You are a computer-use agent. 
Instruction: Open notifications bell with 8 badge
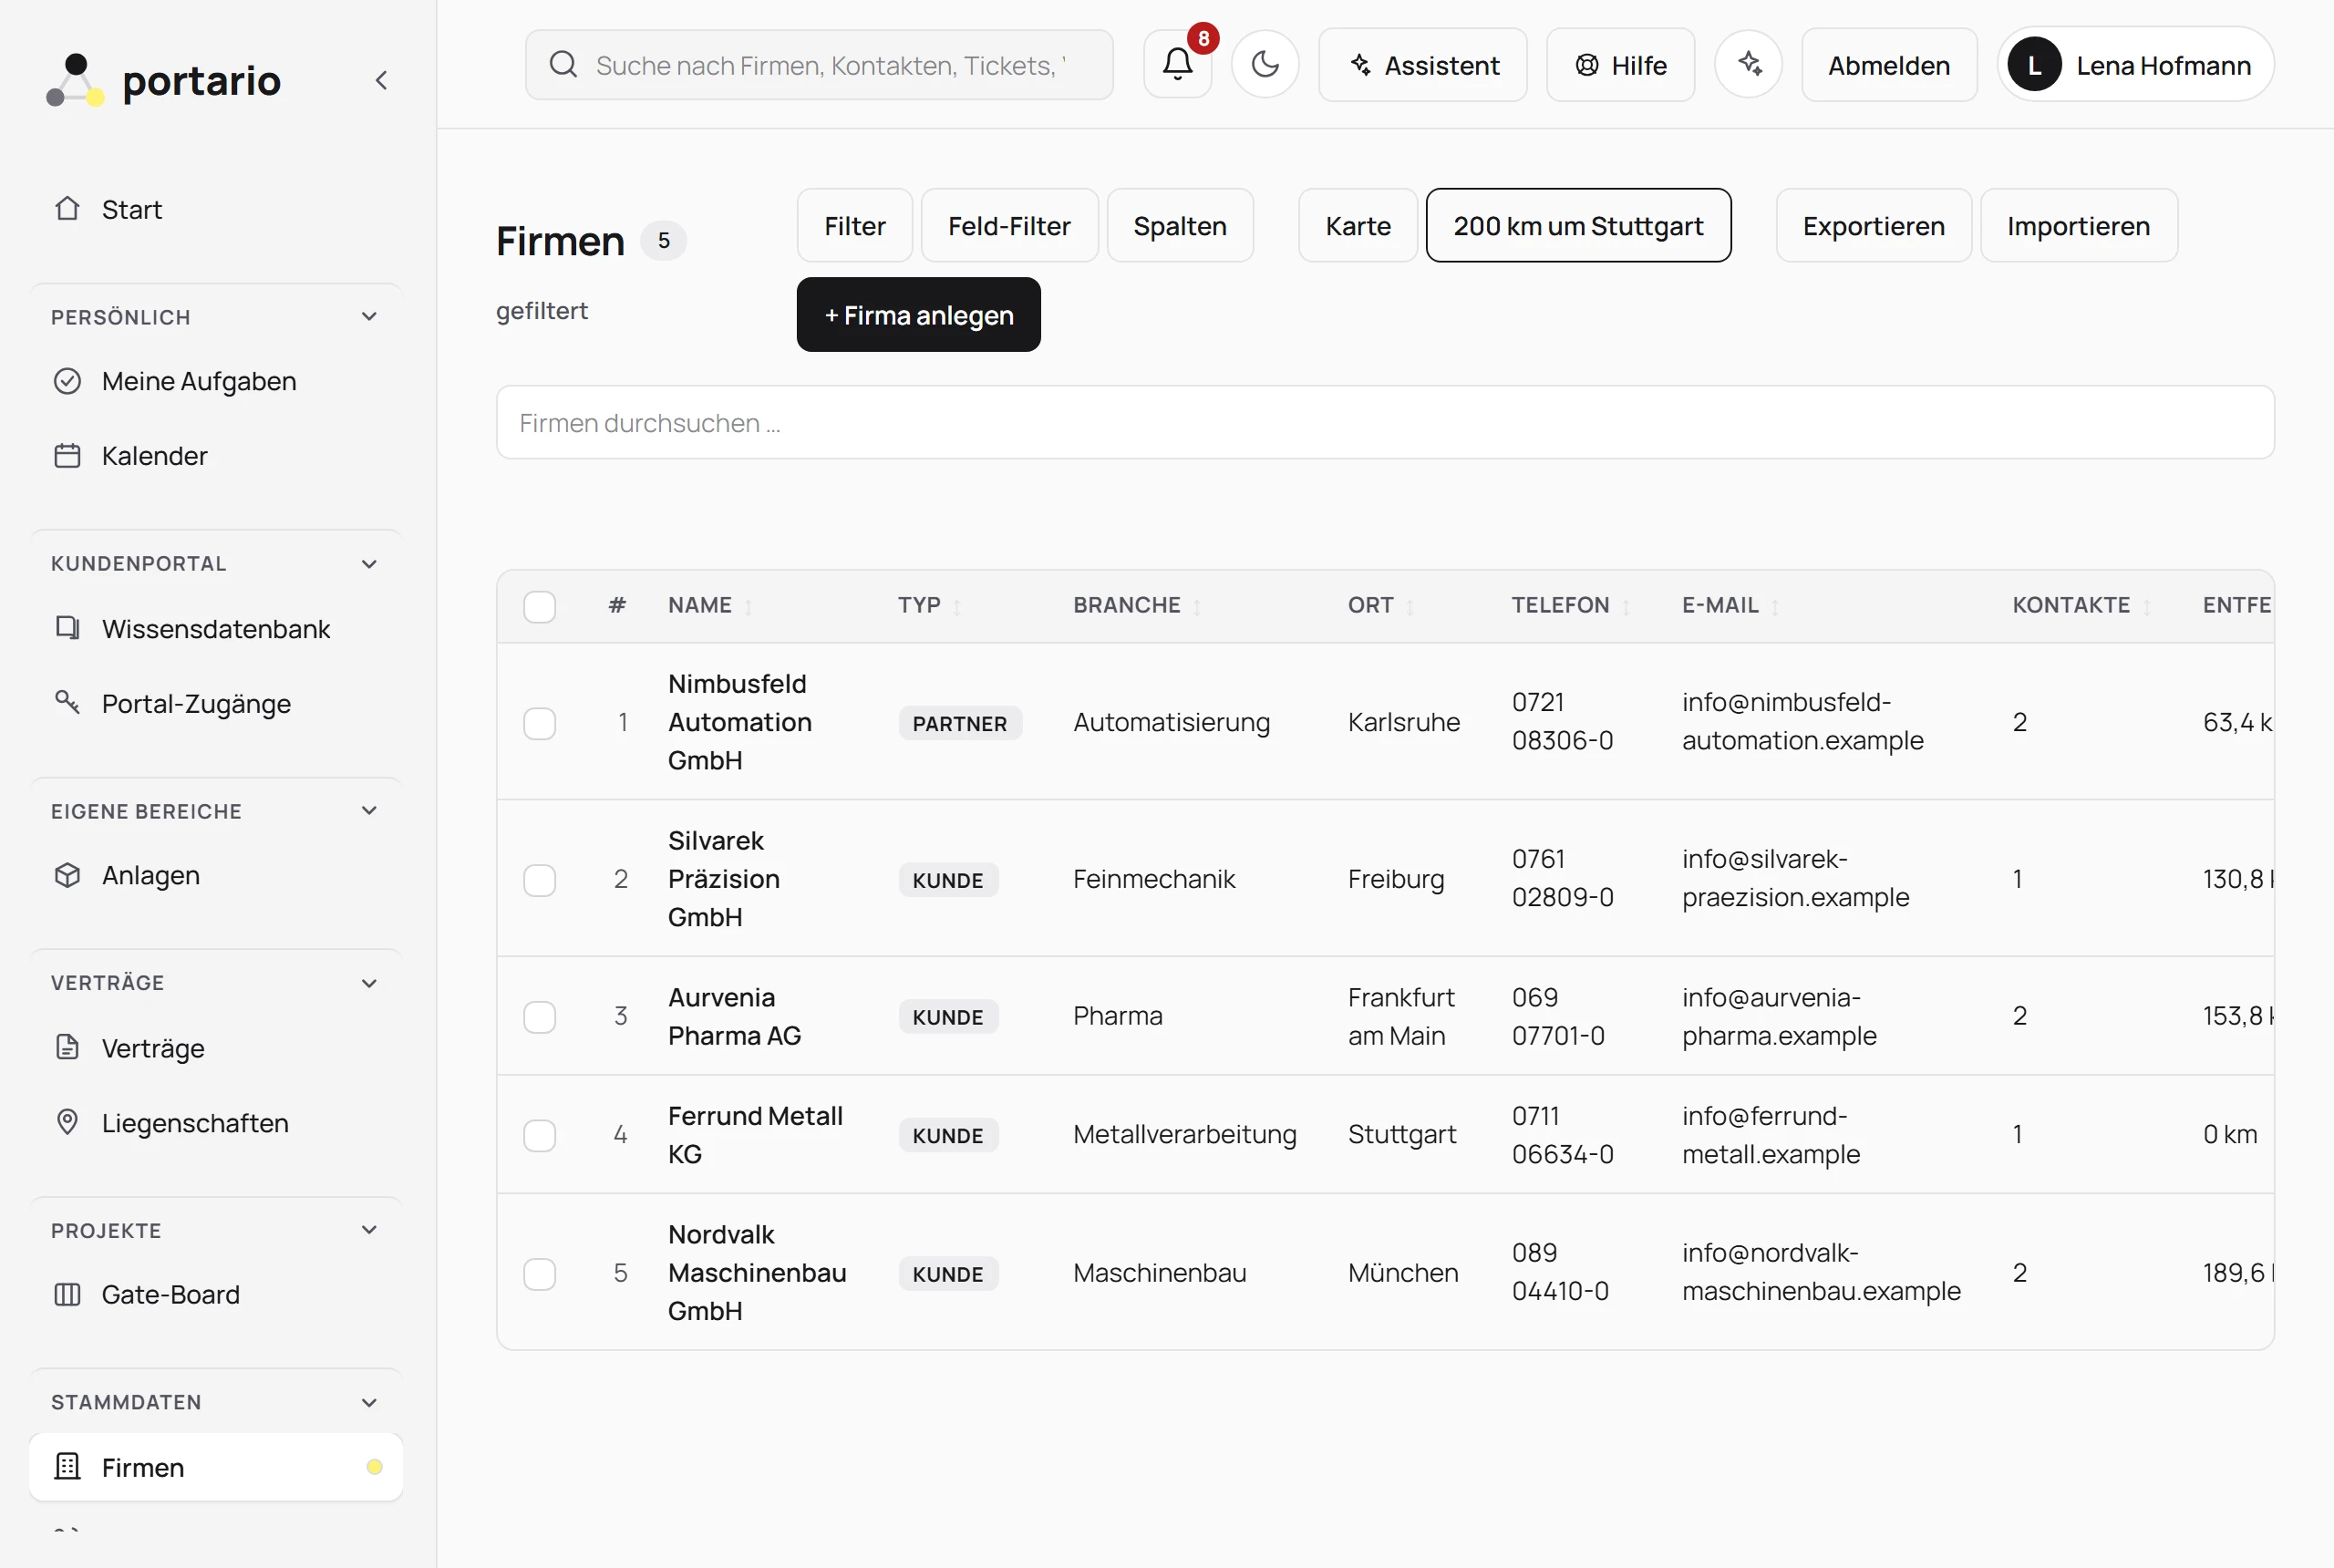point(1178,65)
